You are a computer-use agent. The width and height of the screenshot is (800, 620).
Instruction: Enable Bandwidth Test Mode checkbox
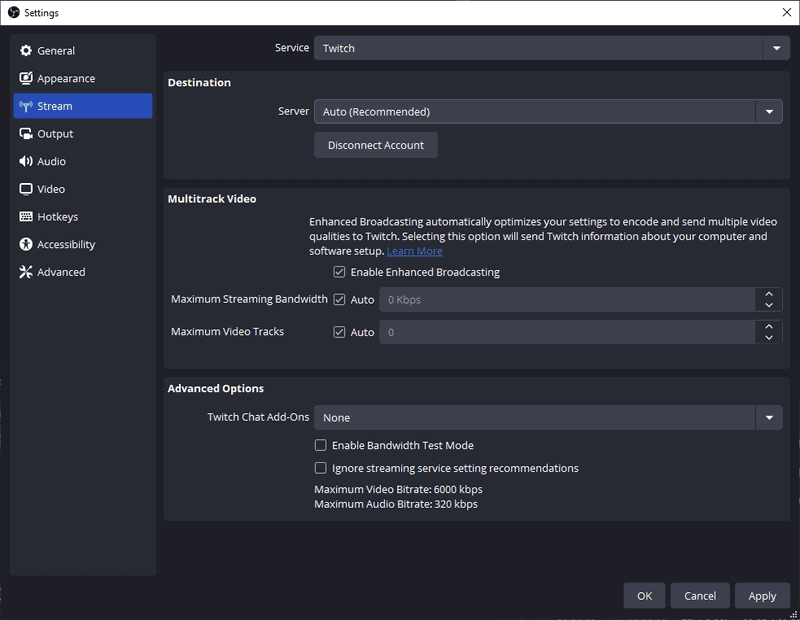[321, 446]
